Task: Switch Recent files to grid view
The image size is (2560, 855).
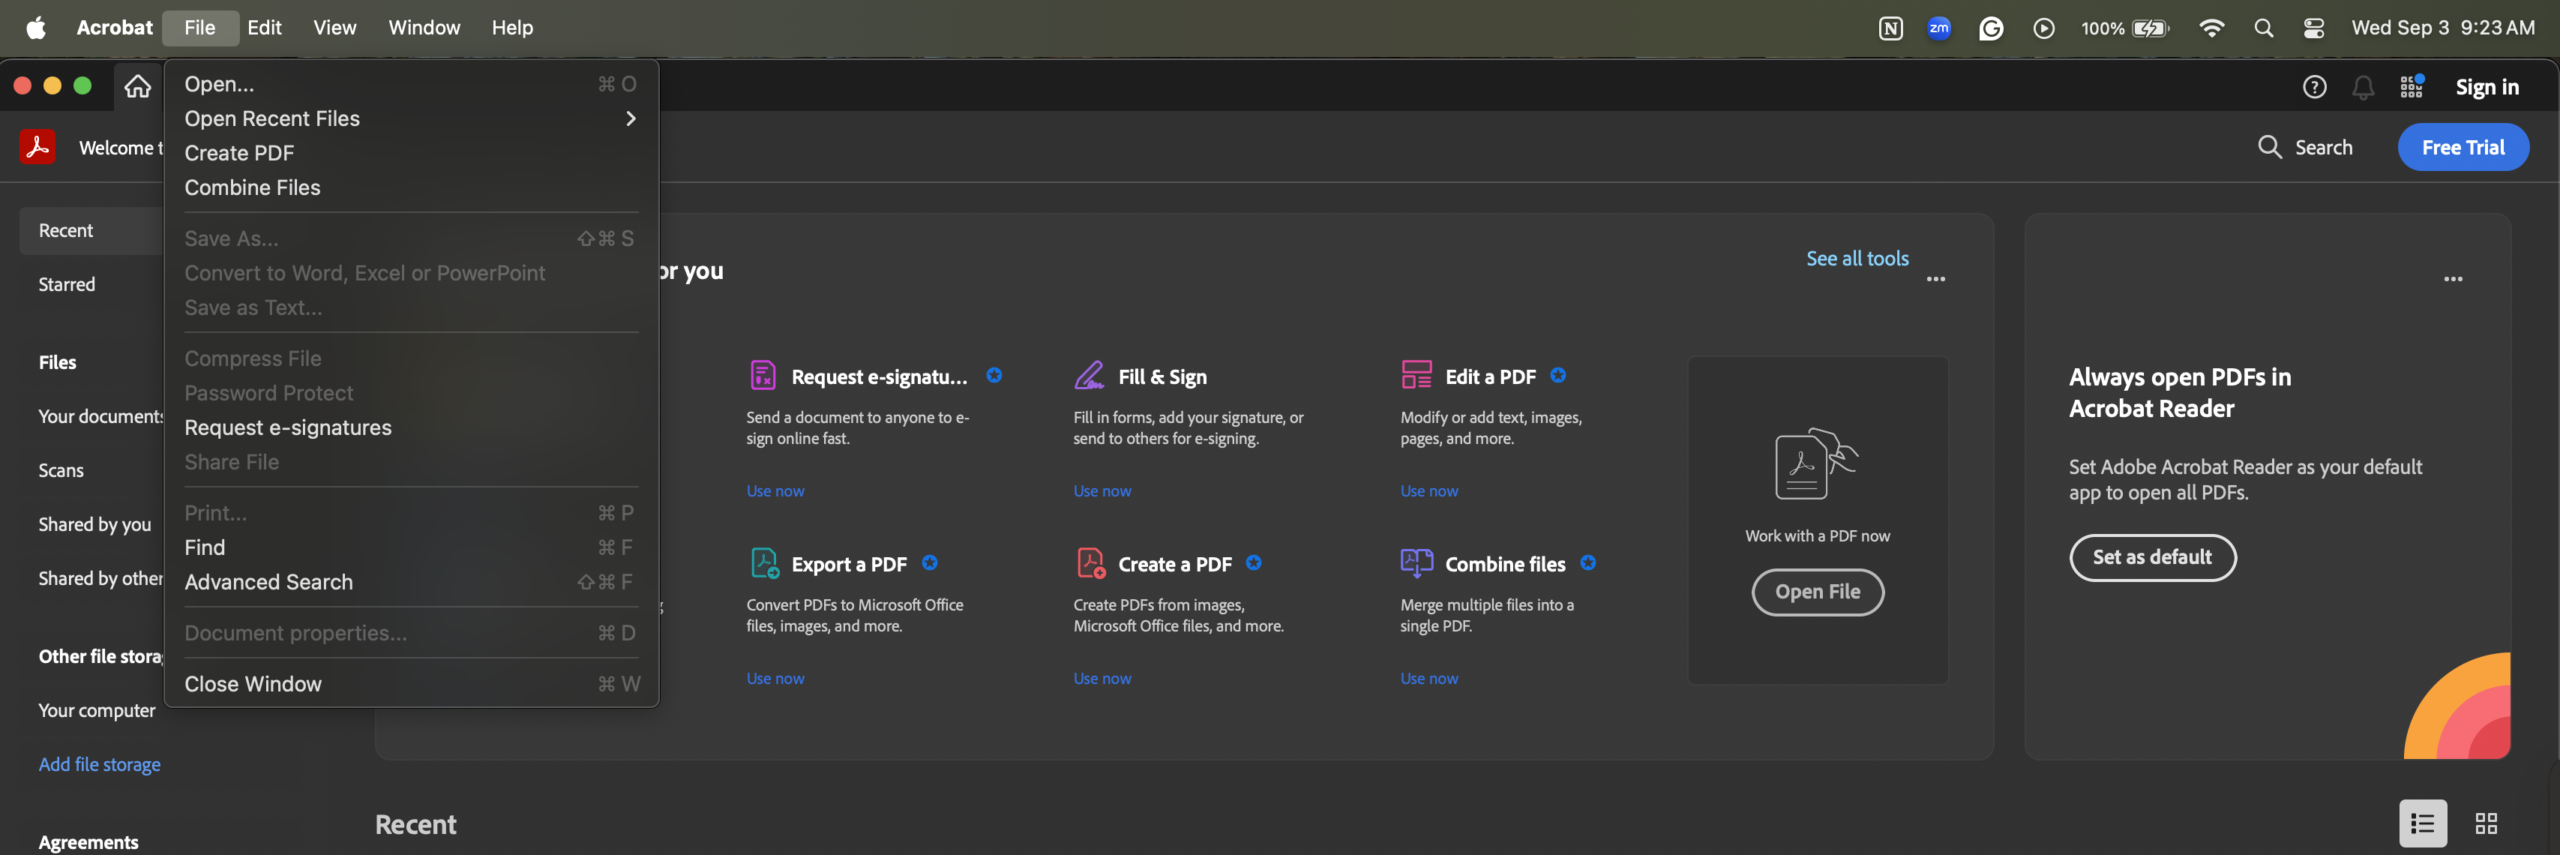Action: (x=2486, y=823)
